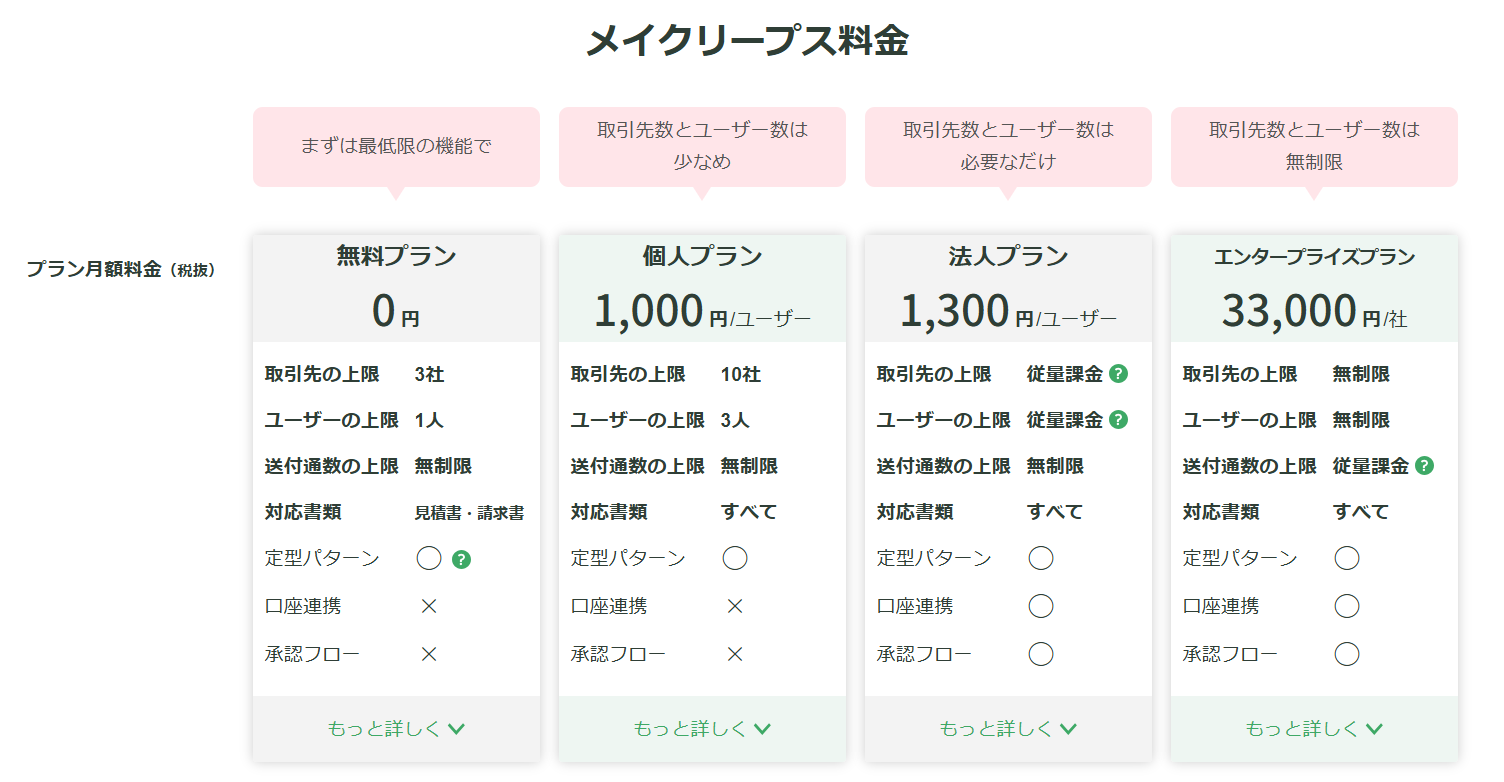Screen dimensions: 1504x782
Task: Expand もっと詳しく under 無料プラン
Action: pyautogui.click(x=396, y=729)
